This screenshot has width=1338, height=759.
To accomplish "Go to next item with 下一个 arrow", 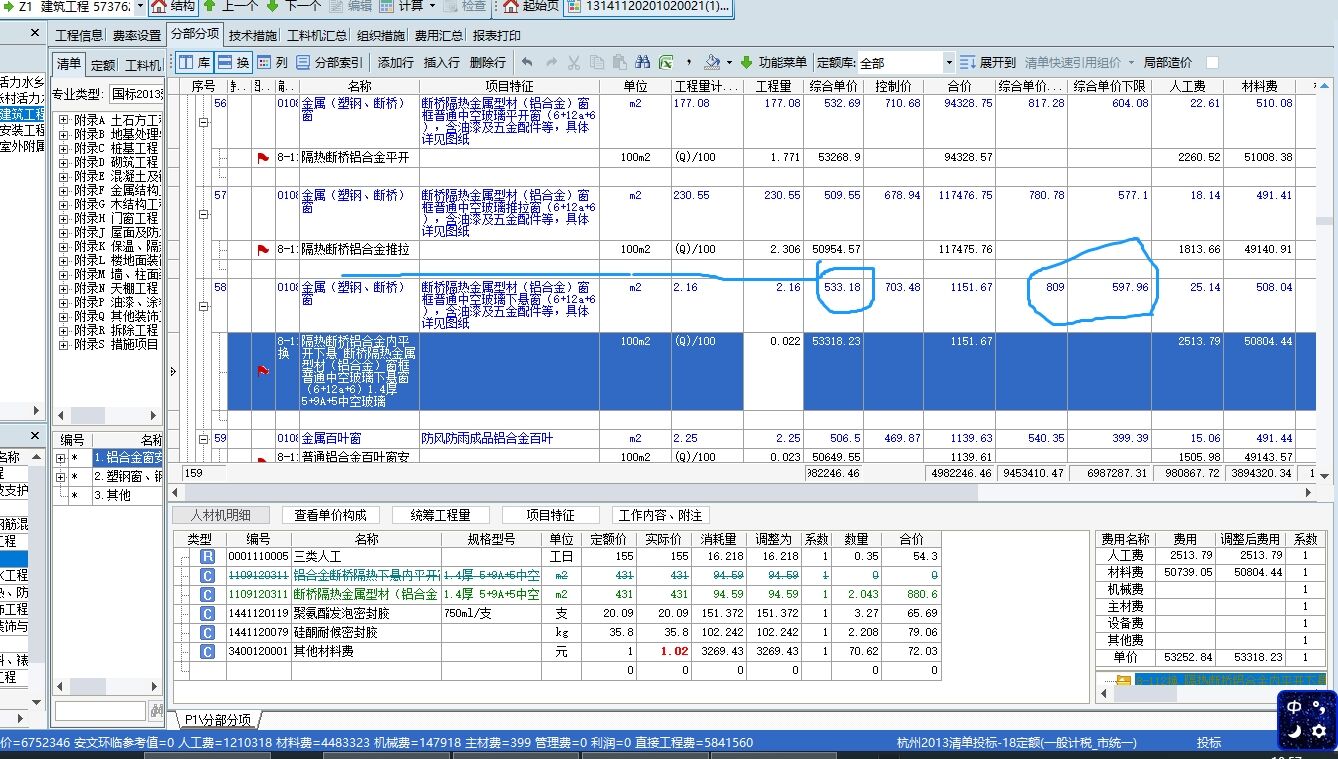I will (x=294, y=6).
